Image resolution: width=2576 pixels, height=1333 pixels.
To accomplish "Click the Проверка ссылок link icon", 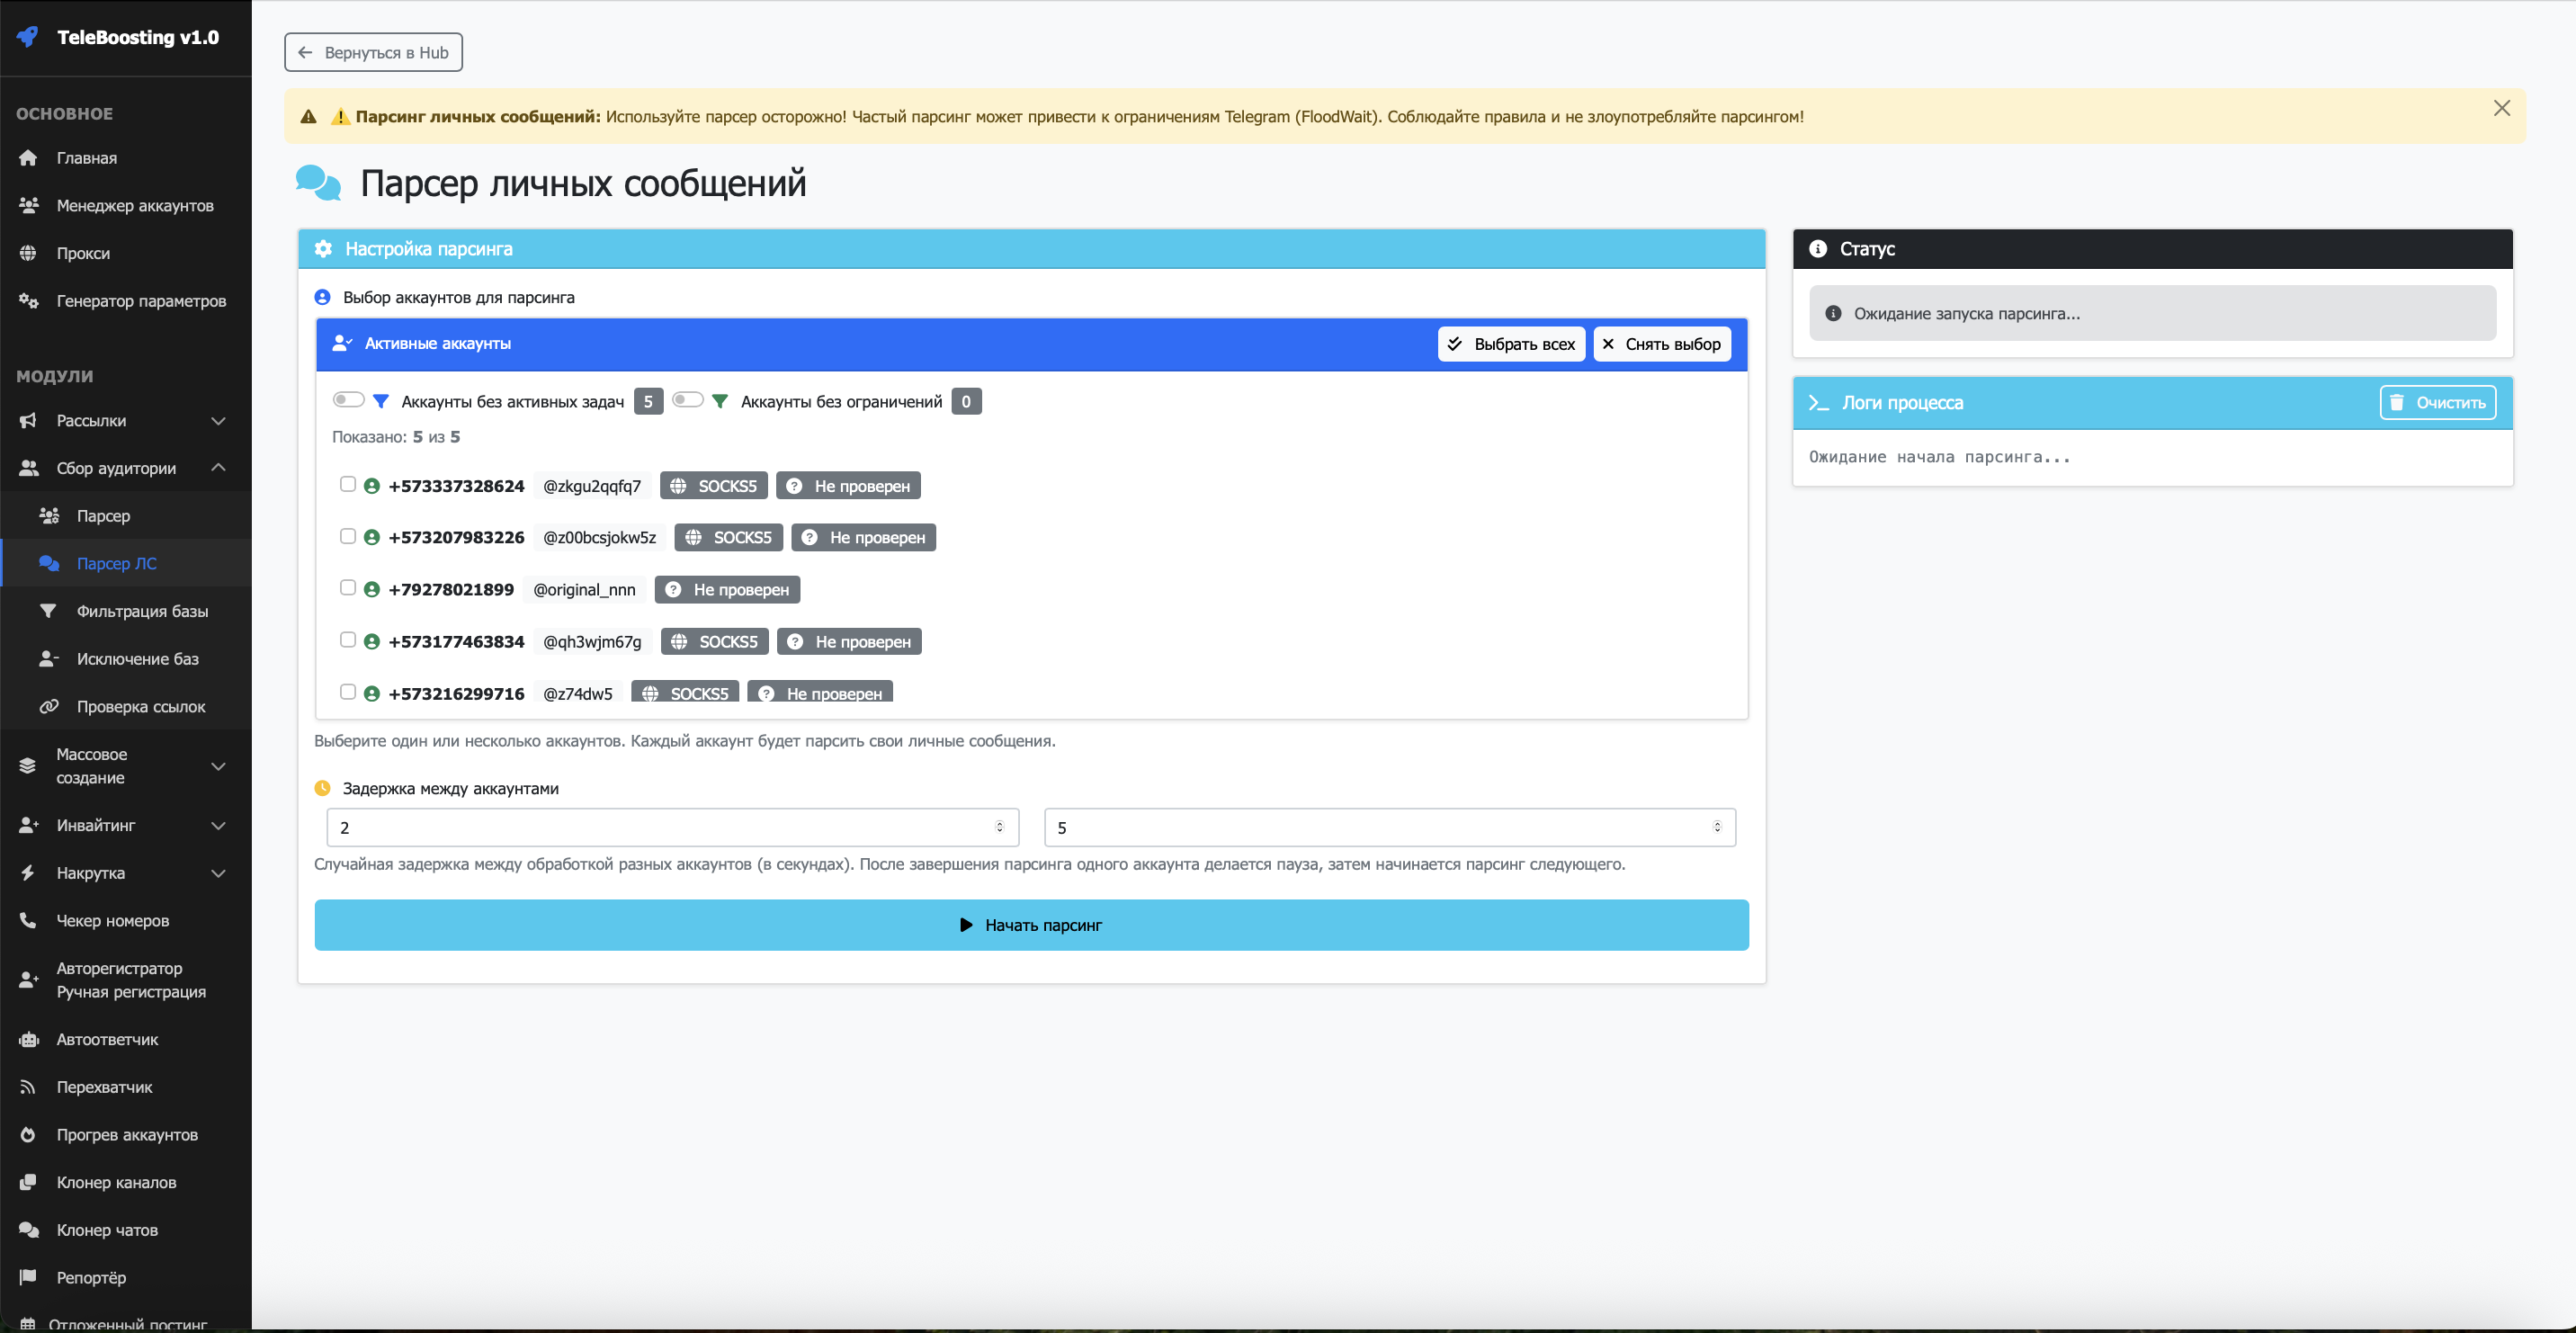I will point(48,706).
